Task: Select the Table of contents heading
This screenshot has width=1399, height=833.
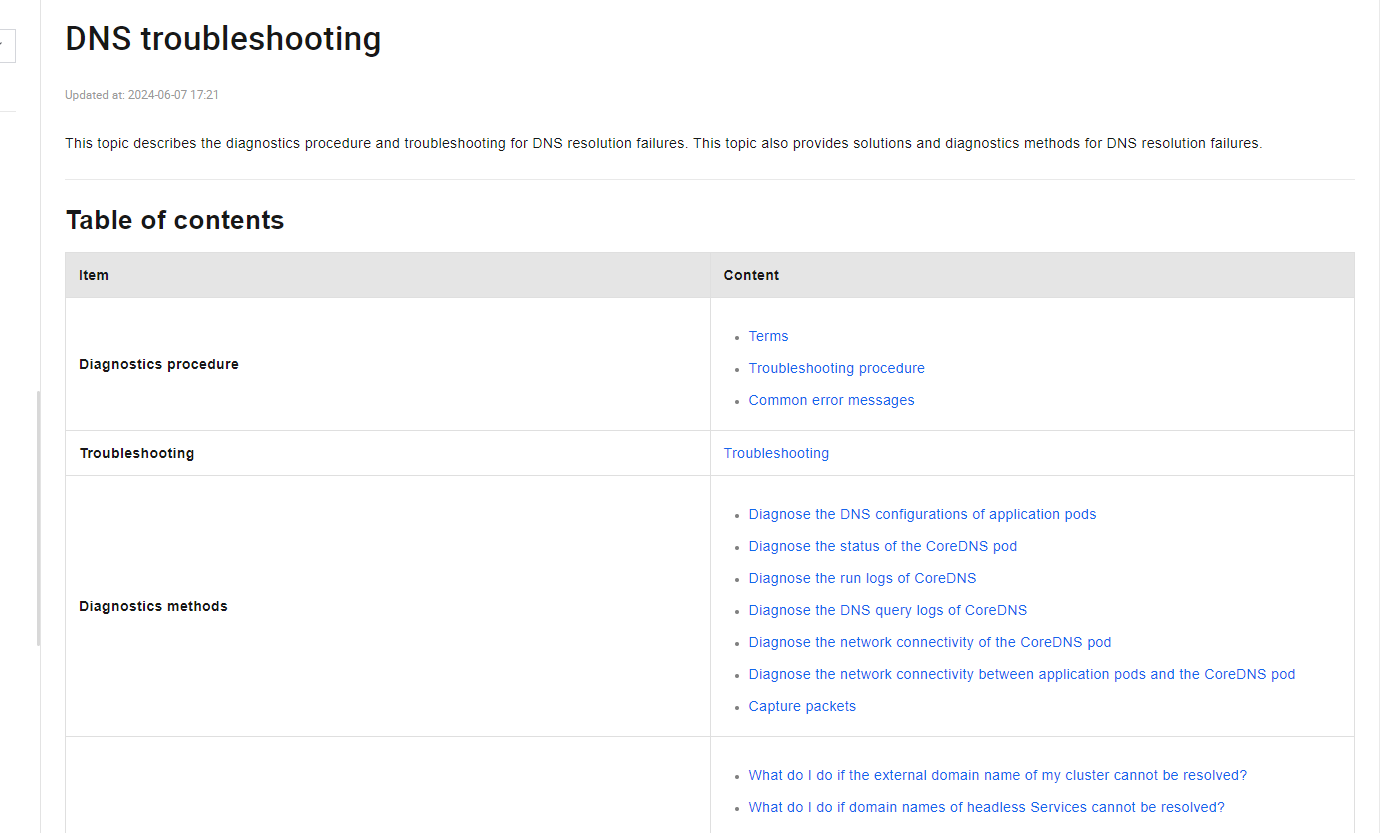Action: coord(175,220)
